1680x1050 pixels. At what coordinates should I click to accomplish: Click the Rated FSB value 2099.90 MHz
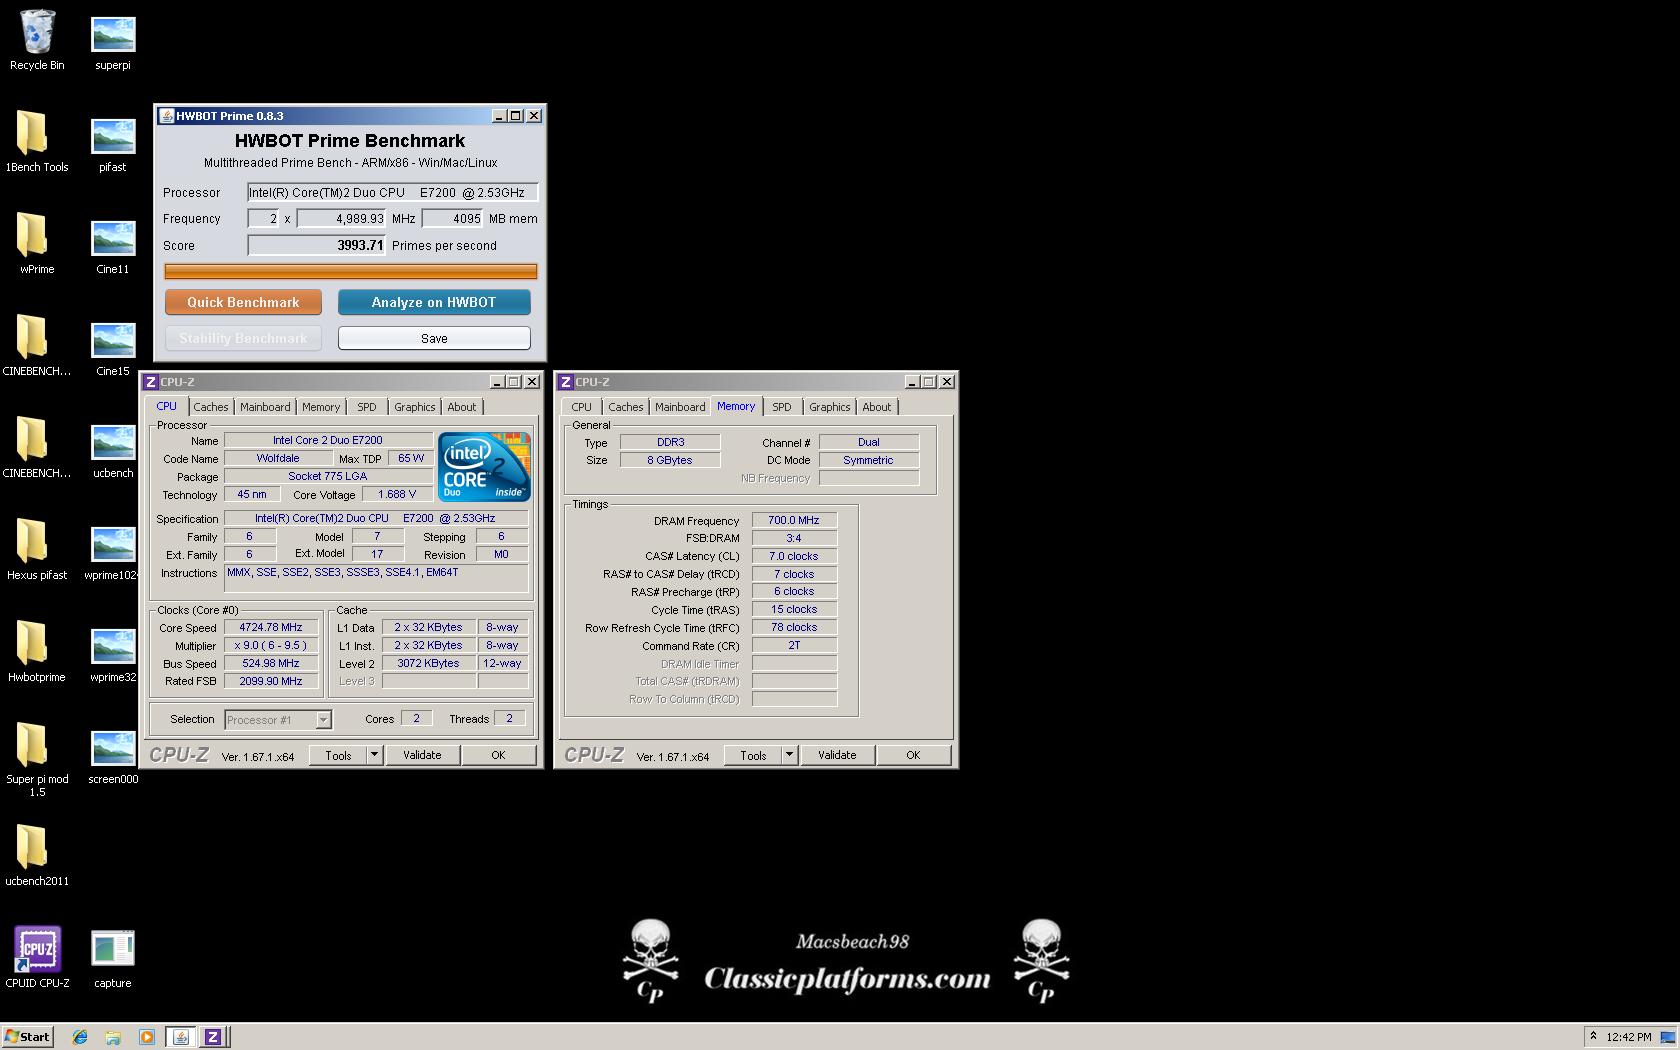271,681
